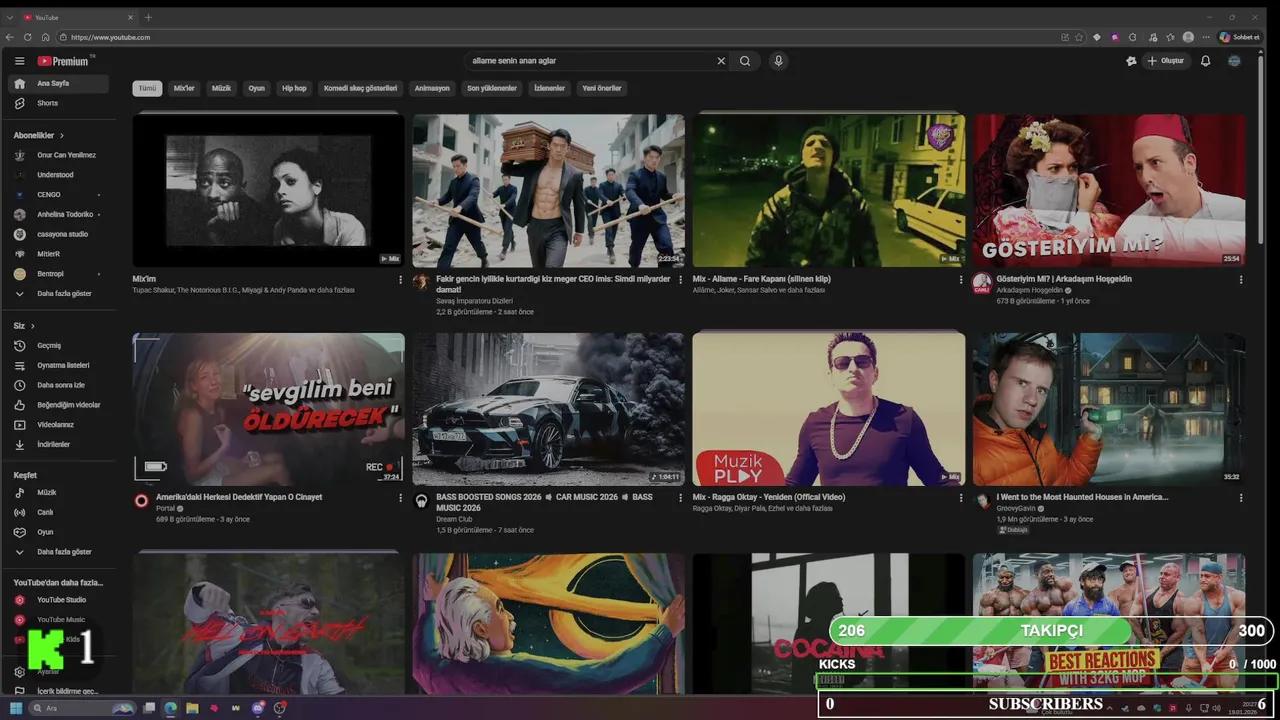This screenshot has height=720, width=1280.
Task: Open a new browser tab with plus
Action: (148, 17)
